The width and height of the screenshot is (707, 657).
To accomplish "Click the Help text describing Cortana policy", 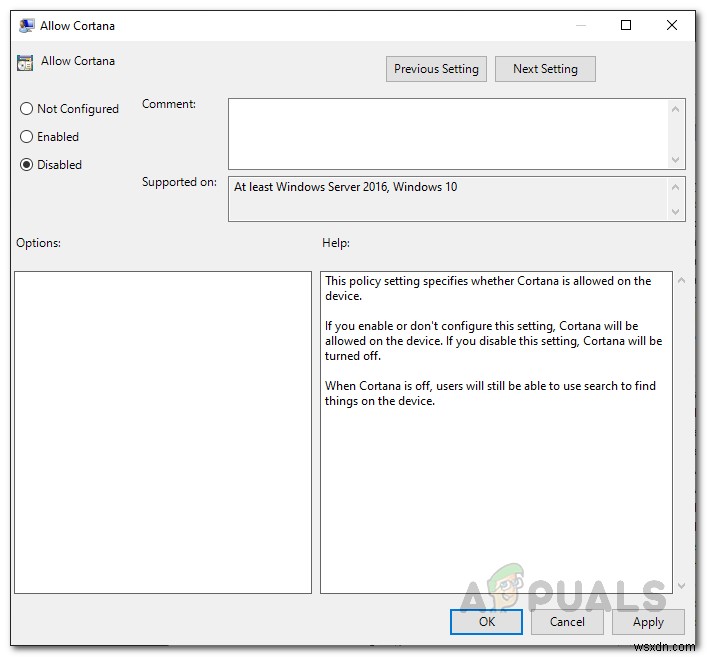I will point(493,341).
